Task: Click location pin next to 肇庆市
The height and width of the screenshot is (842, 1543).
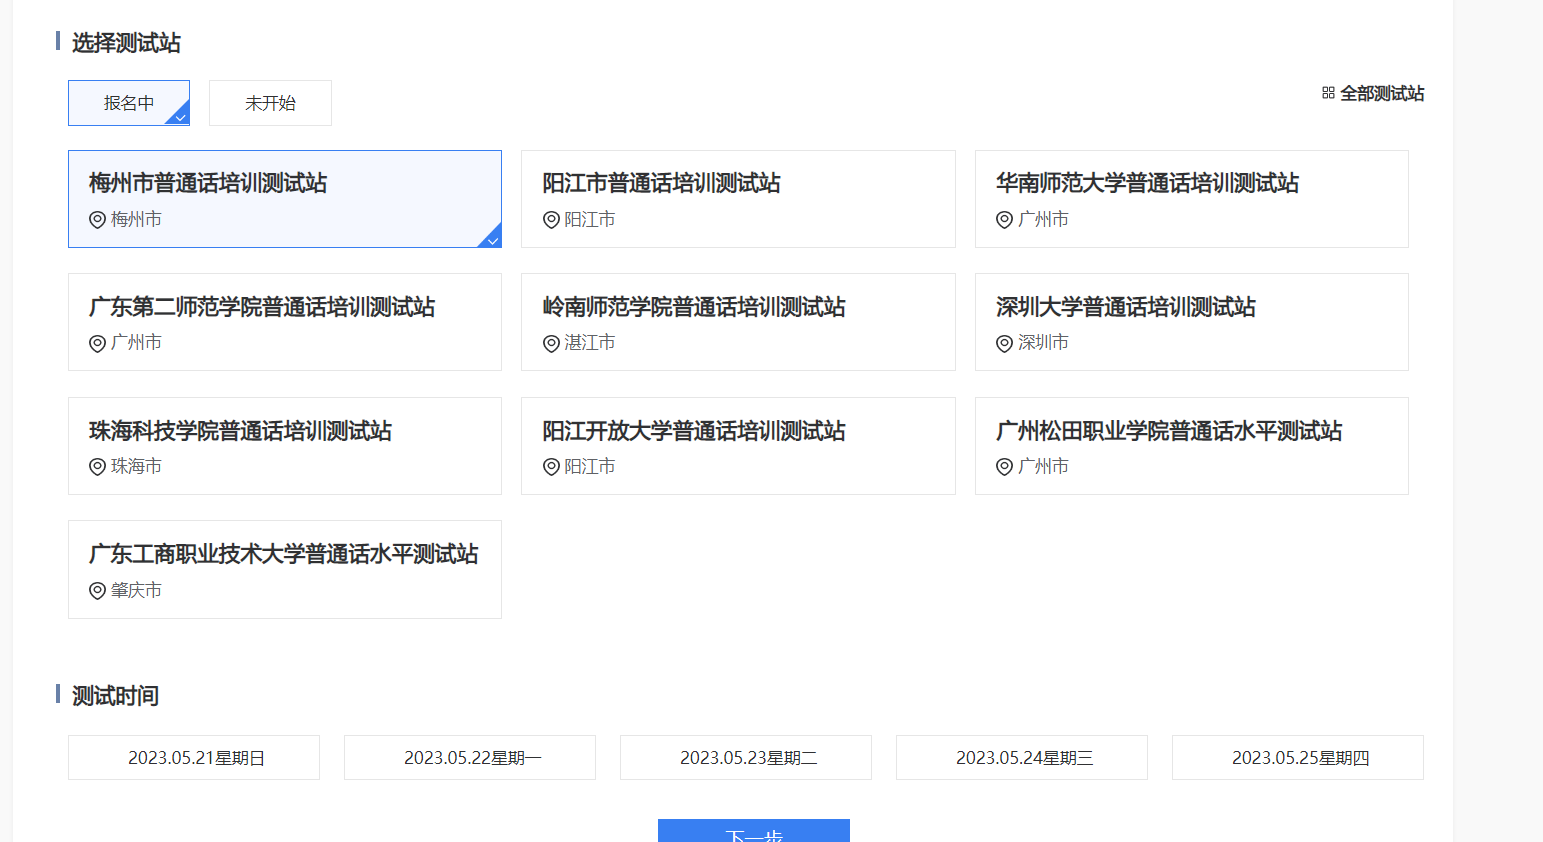Action: (x=97, y=591)
